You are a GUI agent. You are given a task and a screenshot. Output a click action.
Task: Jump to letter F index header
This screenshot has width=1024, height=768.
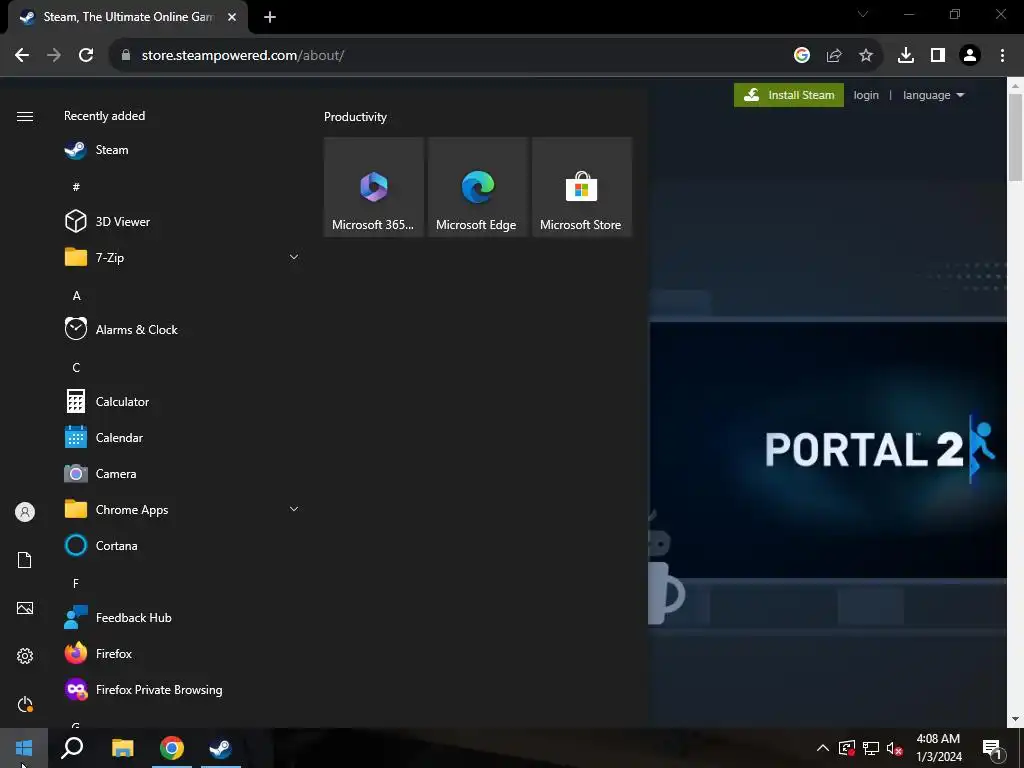point(76,583)
